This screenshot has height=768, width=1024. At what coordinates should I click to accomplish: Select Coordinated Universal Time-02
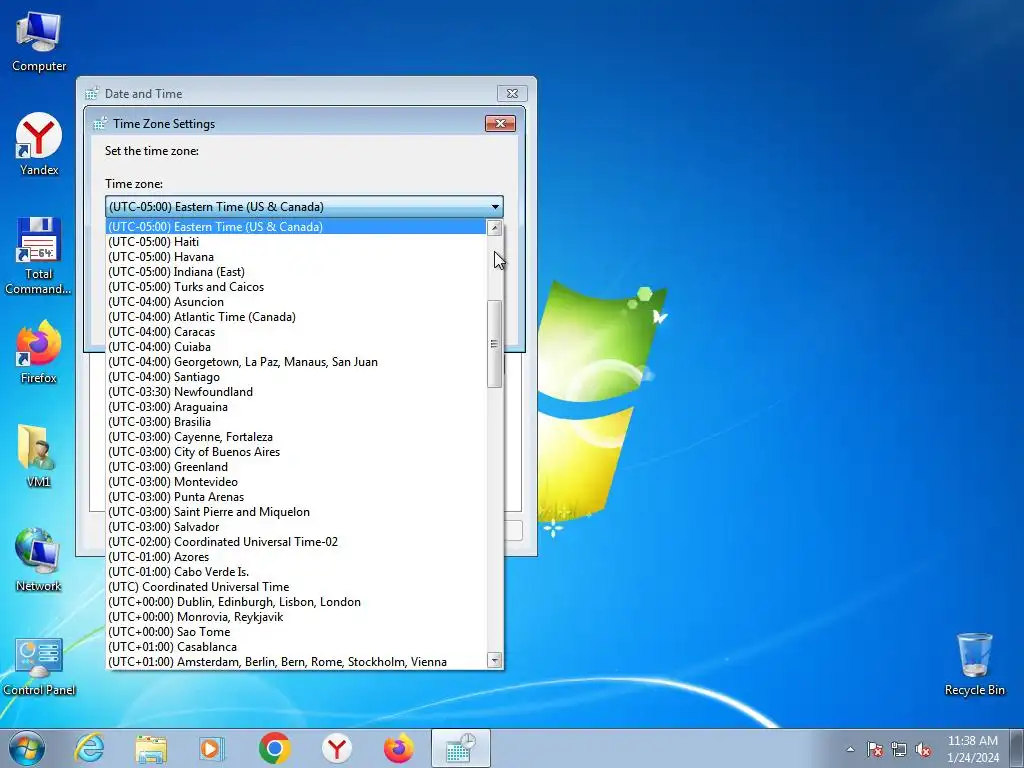296,542
